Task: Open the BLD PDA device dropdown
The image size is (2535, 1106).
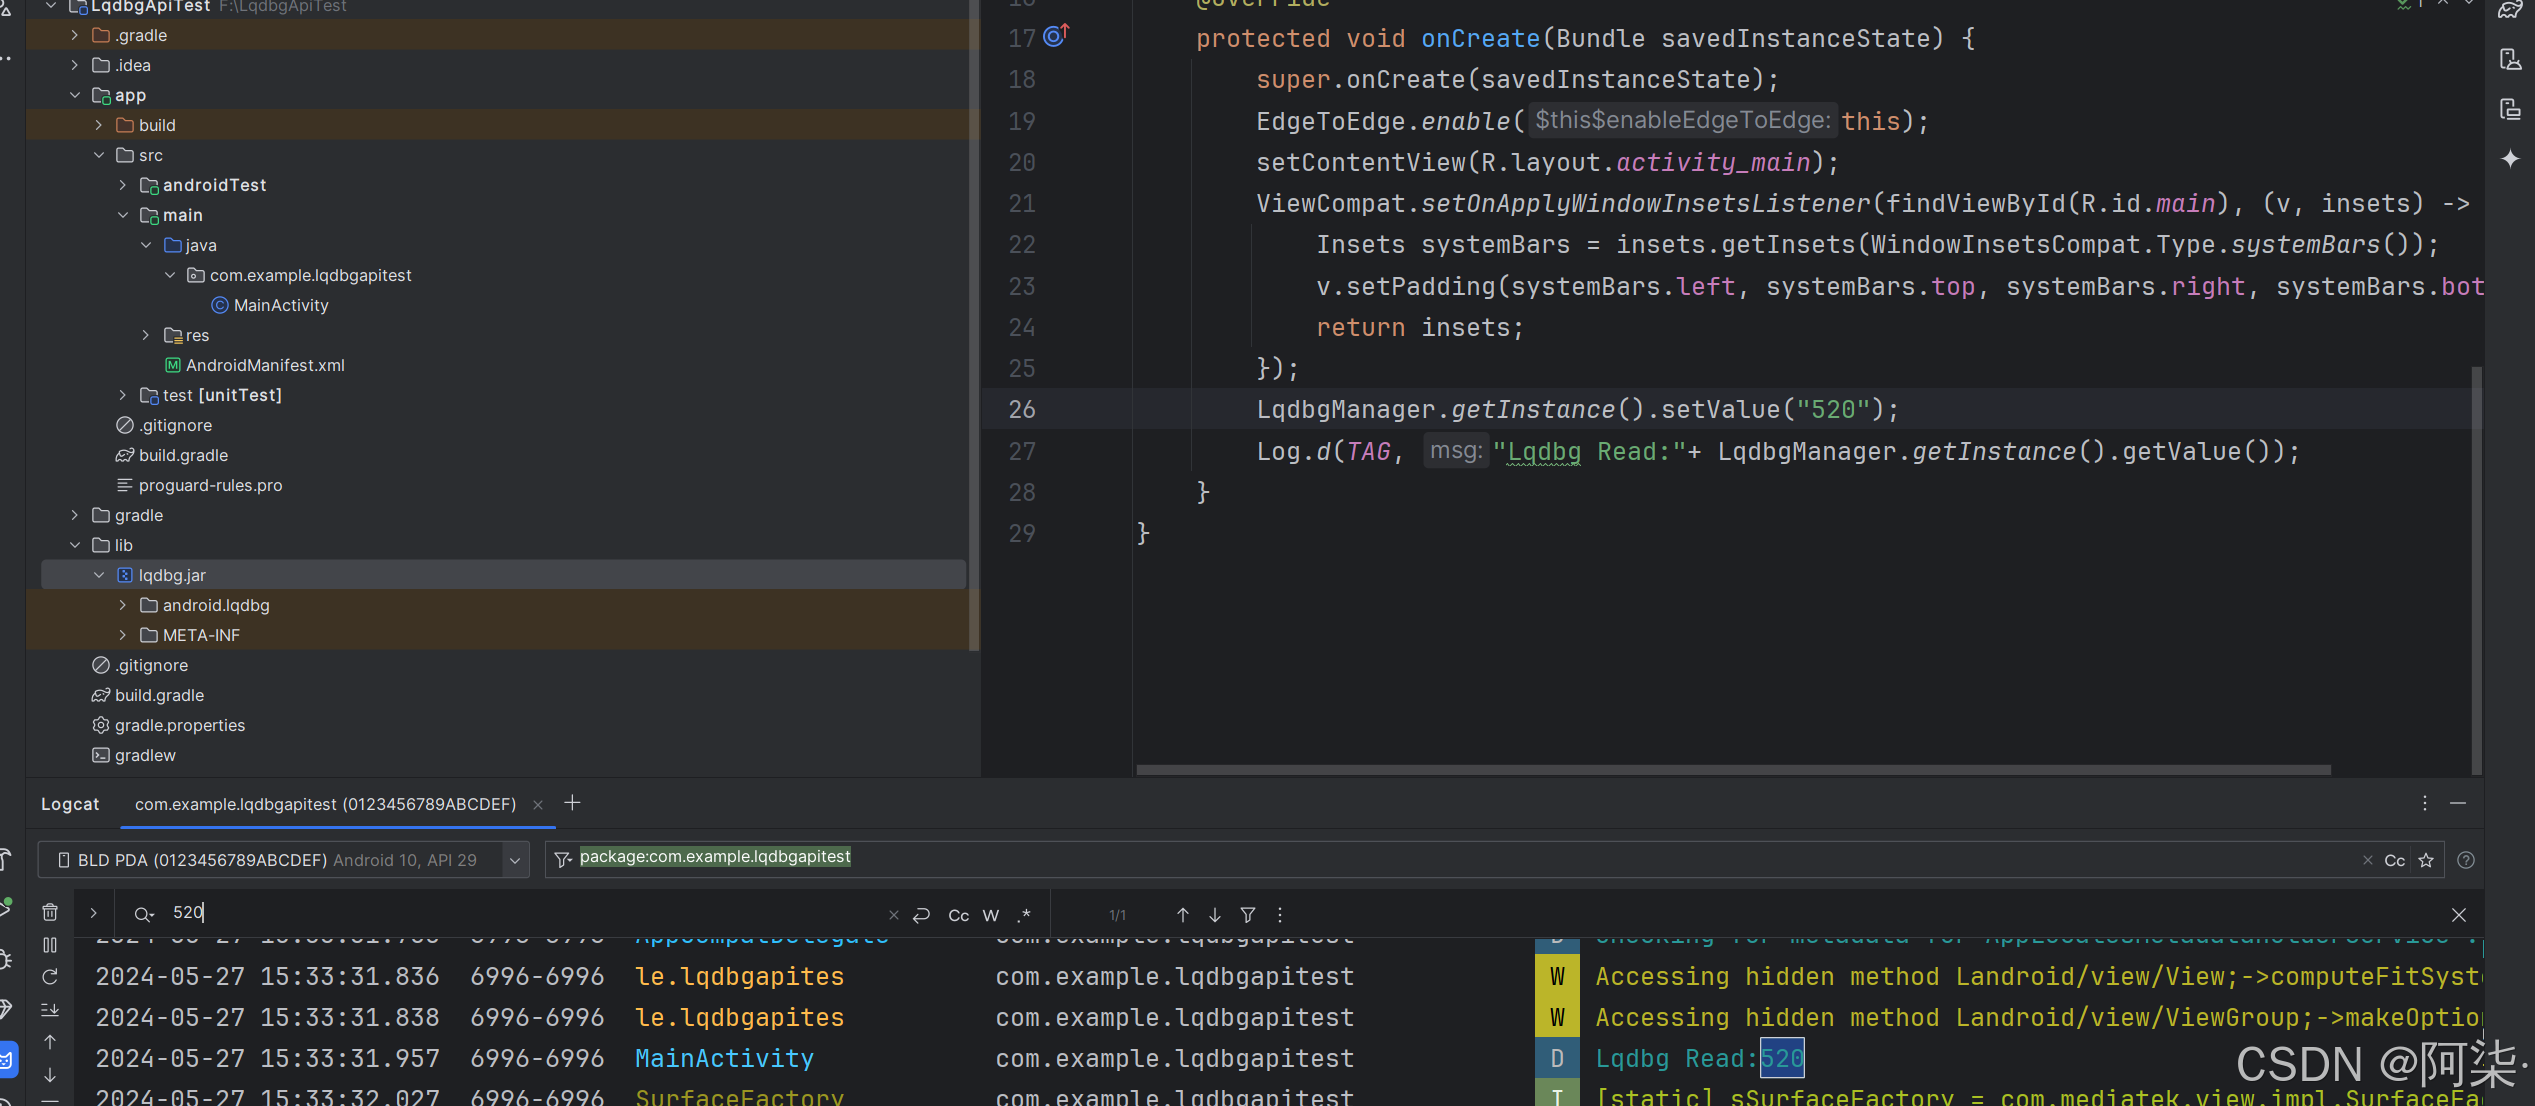Action: pyautogui.click(x=515, y=860)
